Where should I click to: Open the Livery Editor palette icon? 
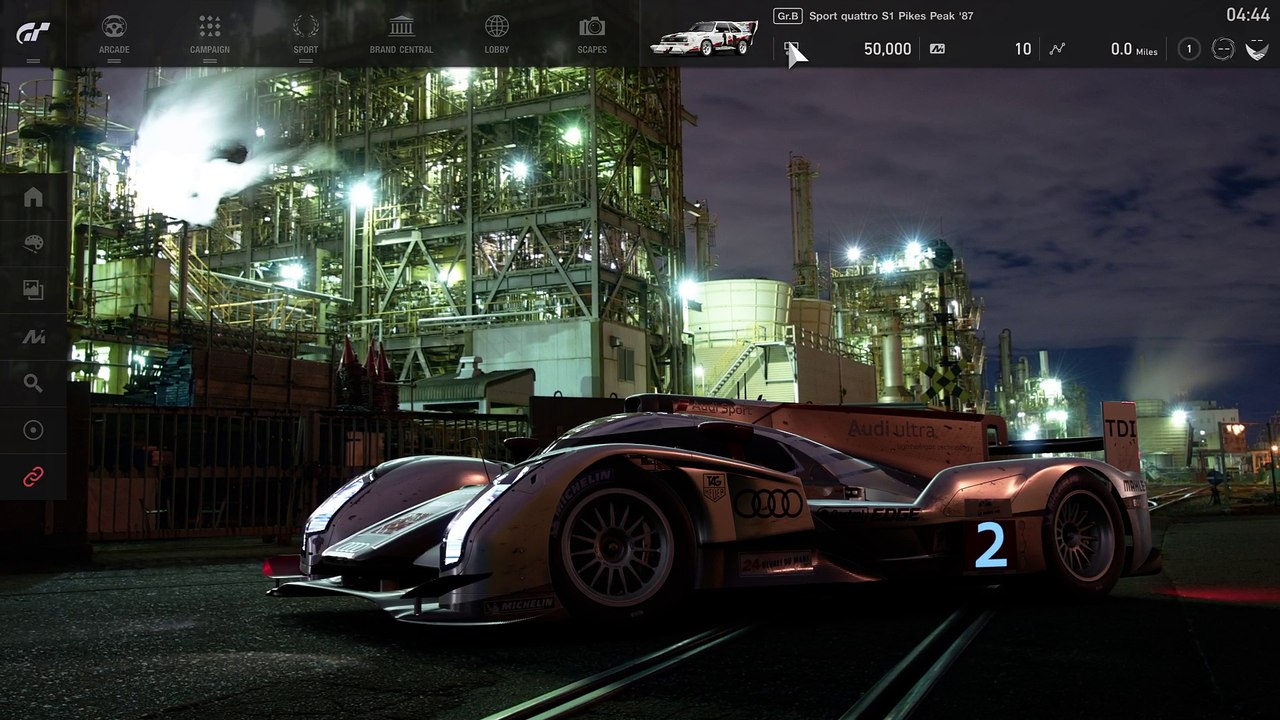[x=33, y=244]
